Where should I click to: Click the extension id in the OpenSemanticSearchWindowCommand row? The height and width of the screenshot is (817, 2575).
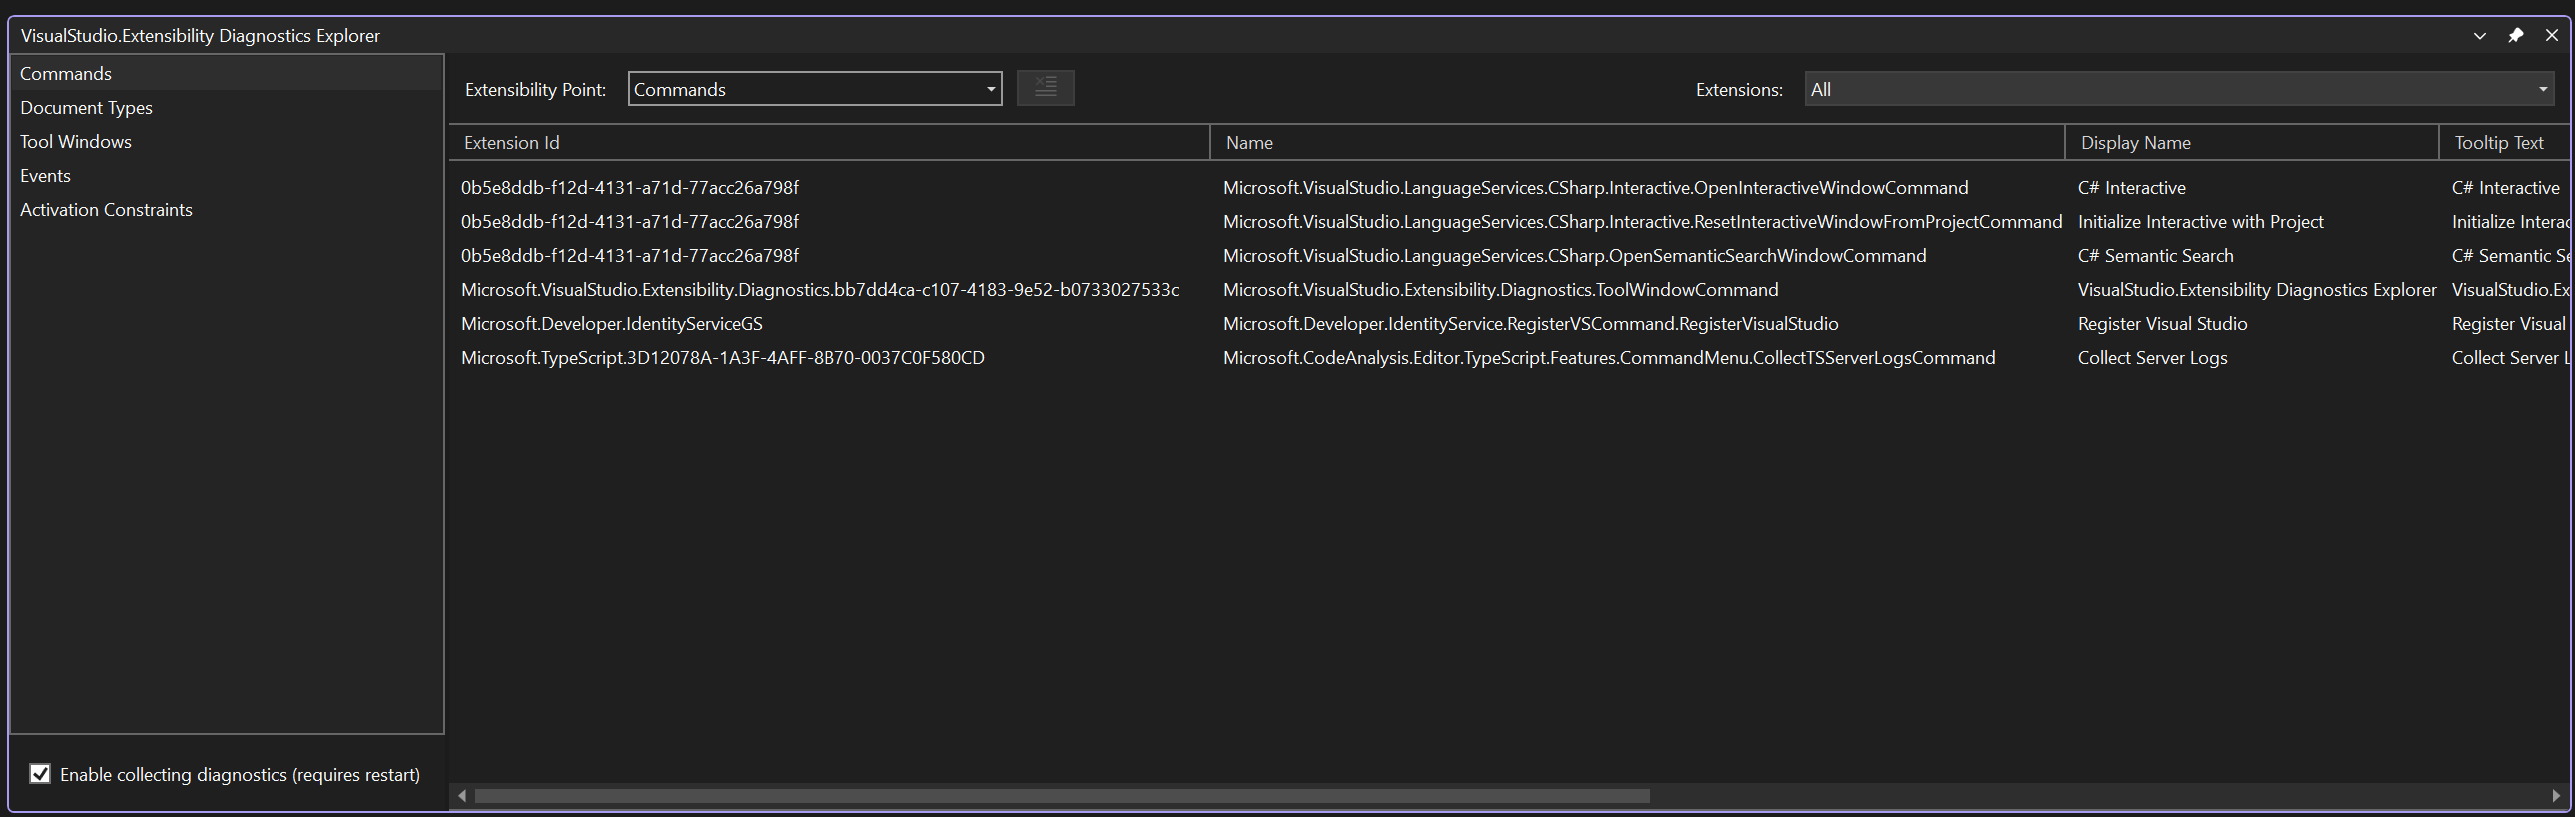point(629,255)
